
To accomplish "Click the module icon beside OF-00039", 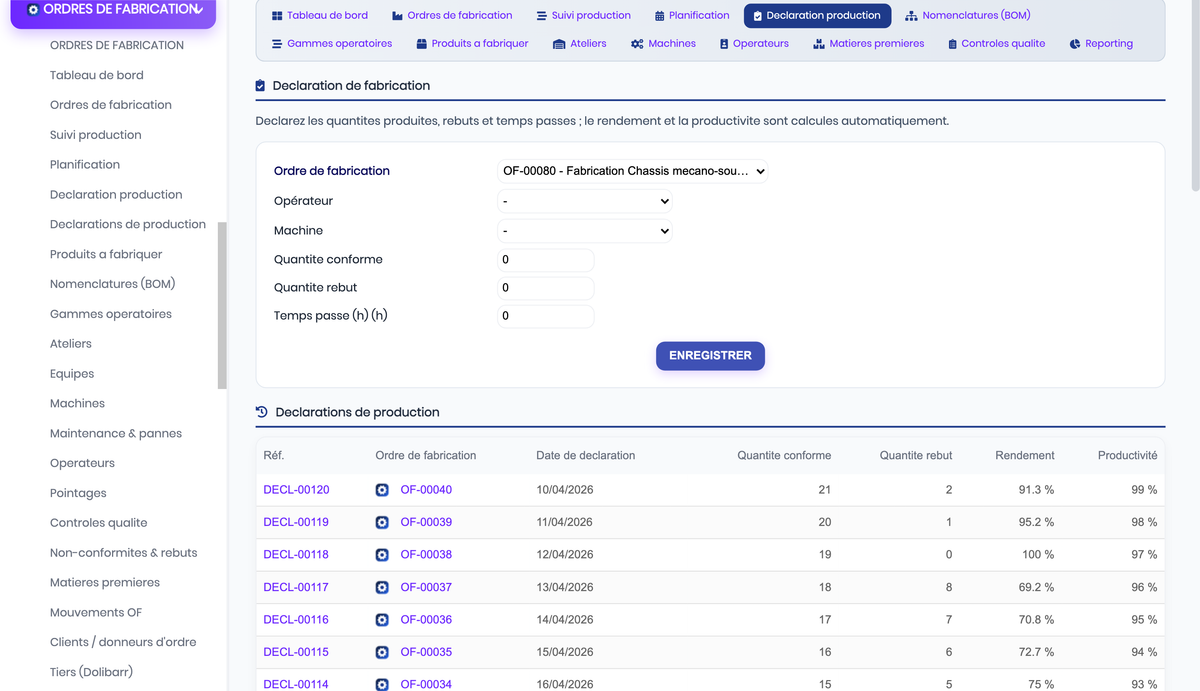I will coord(382,523).
